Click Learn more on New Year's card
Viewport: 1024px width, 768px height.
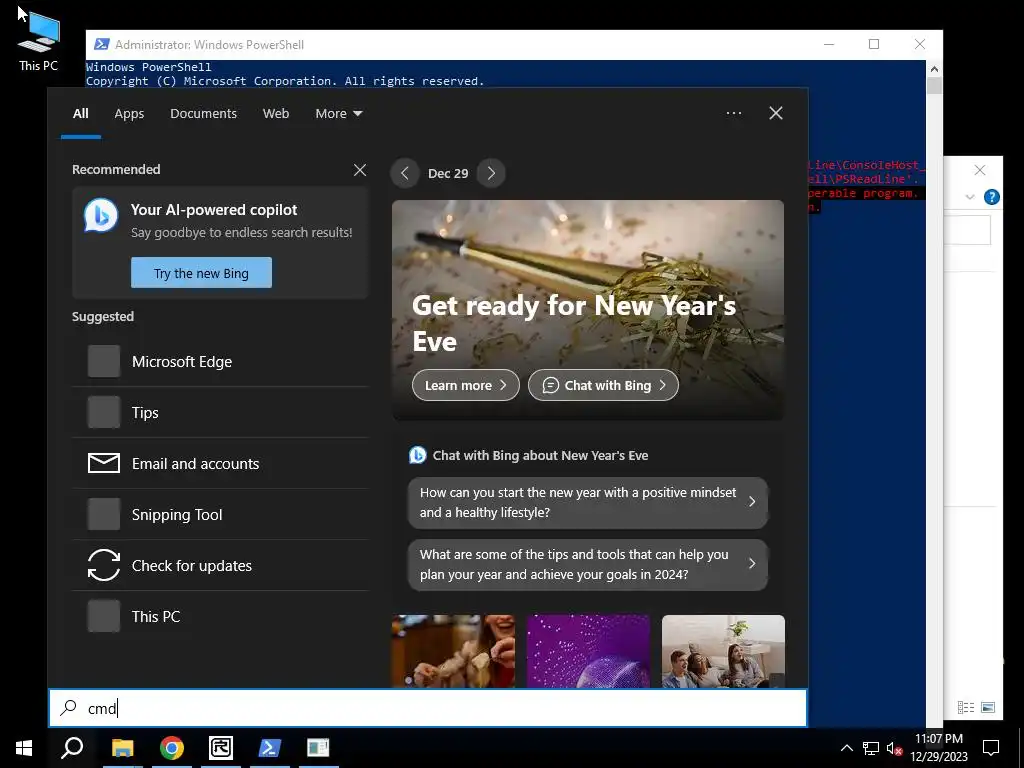tap(466, 385)
